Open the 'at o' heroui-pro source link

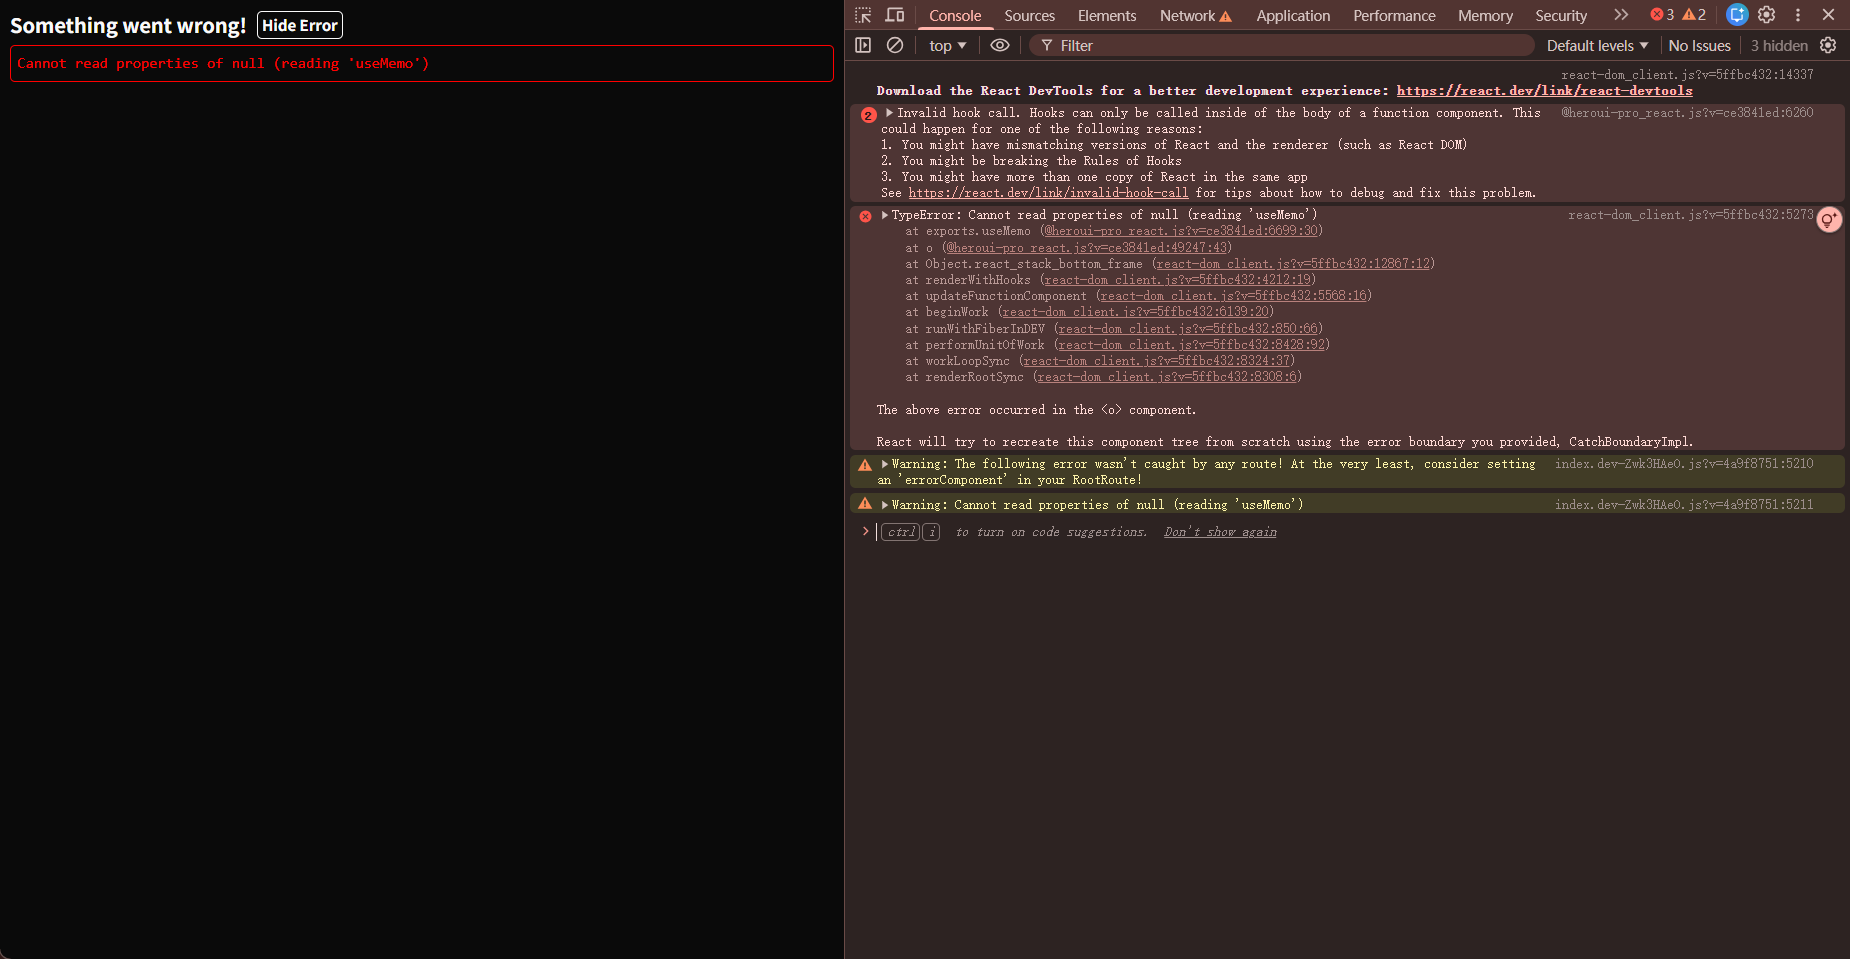coord(1087,248)
